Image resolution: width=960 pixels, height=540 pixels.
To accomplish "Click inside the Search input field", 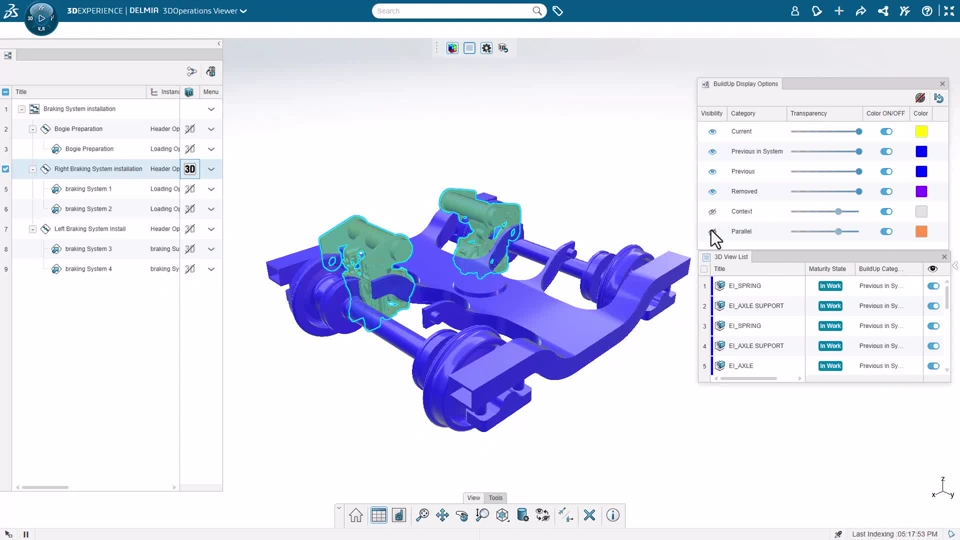I will point(452,11).
